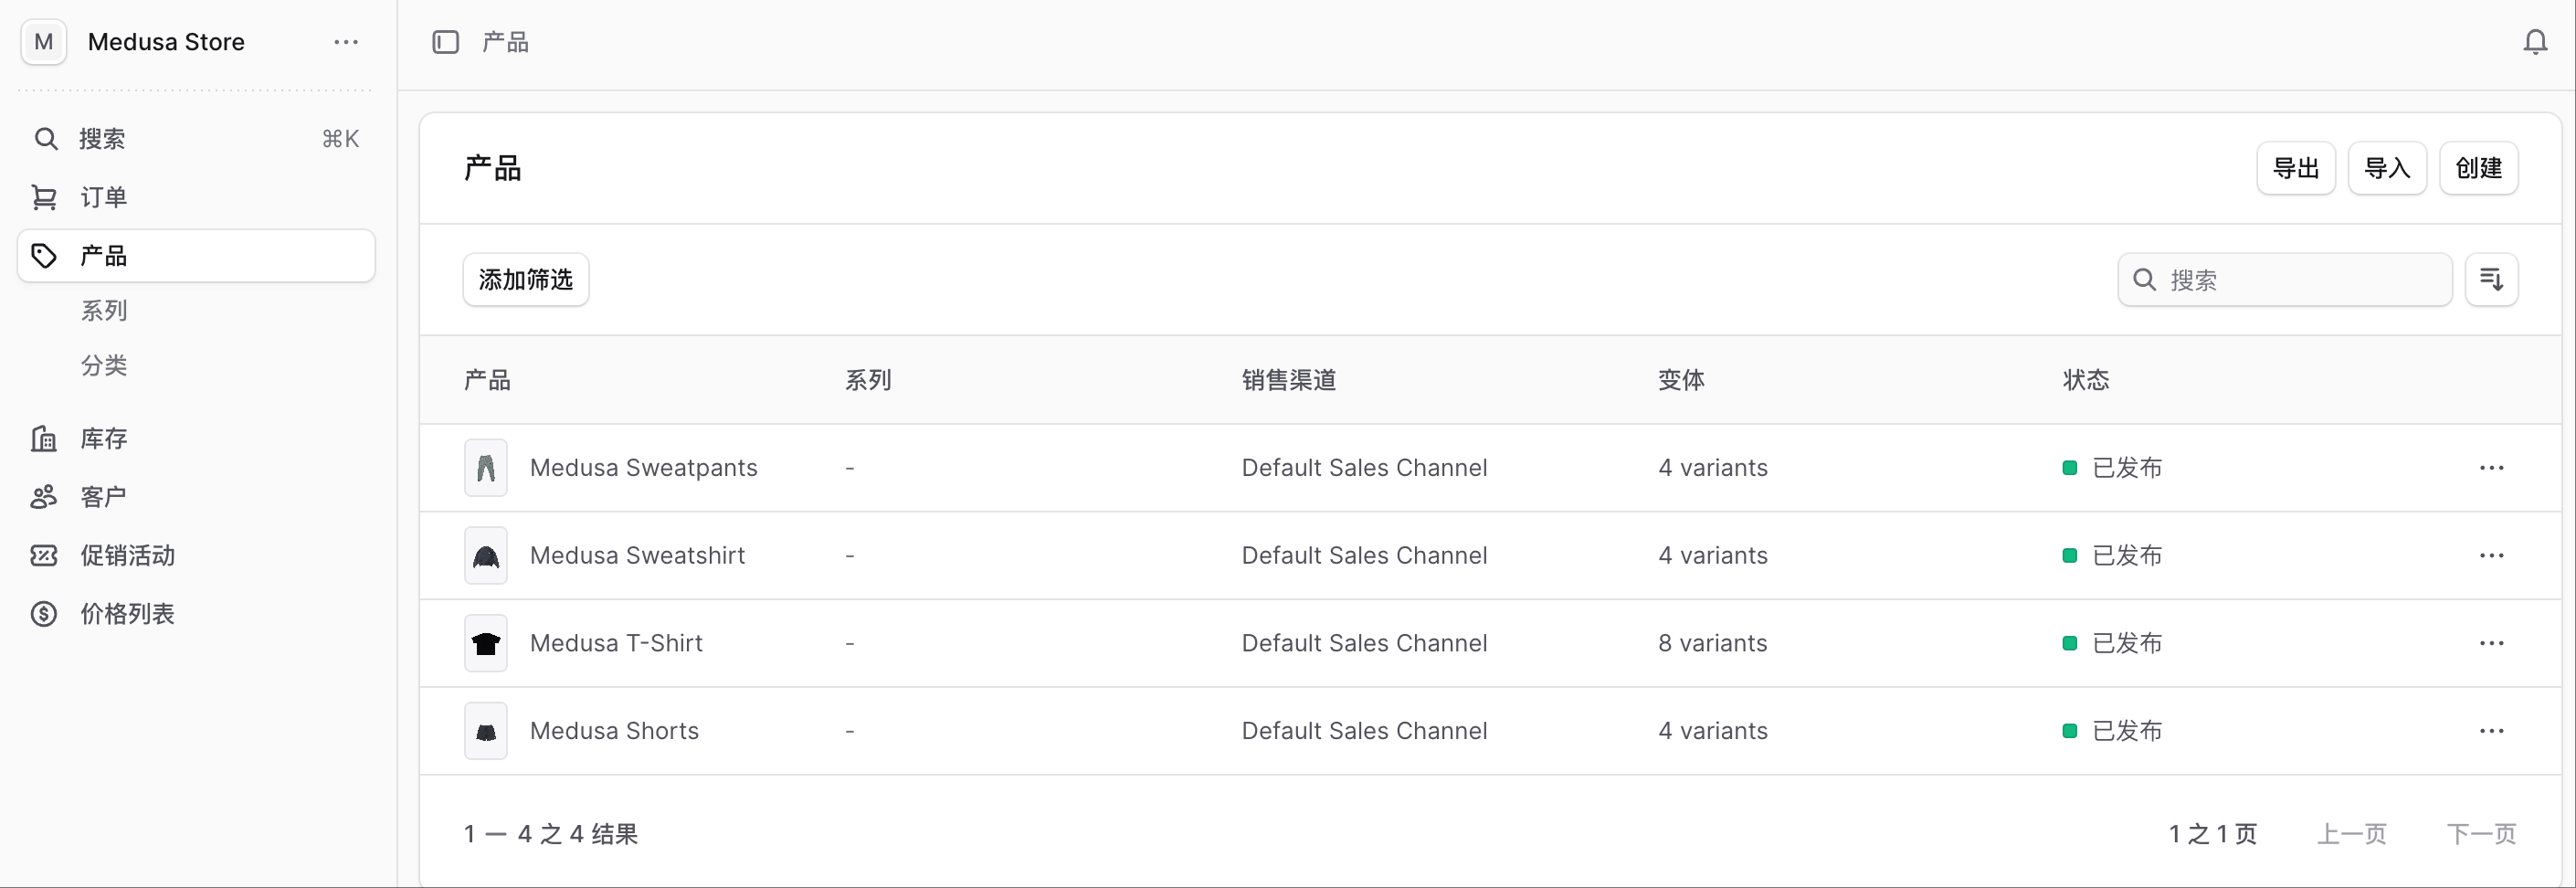
Task: Click the 导出 export button
Action: pyautogui.click(x=2295, y=168)
